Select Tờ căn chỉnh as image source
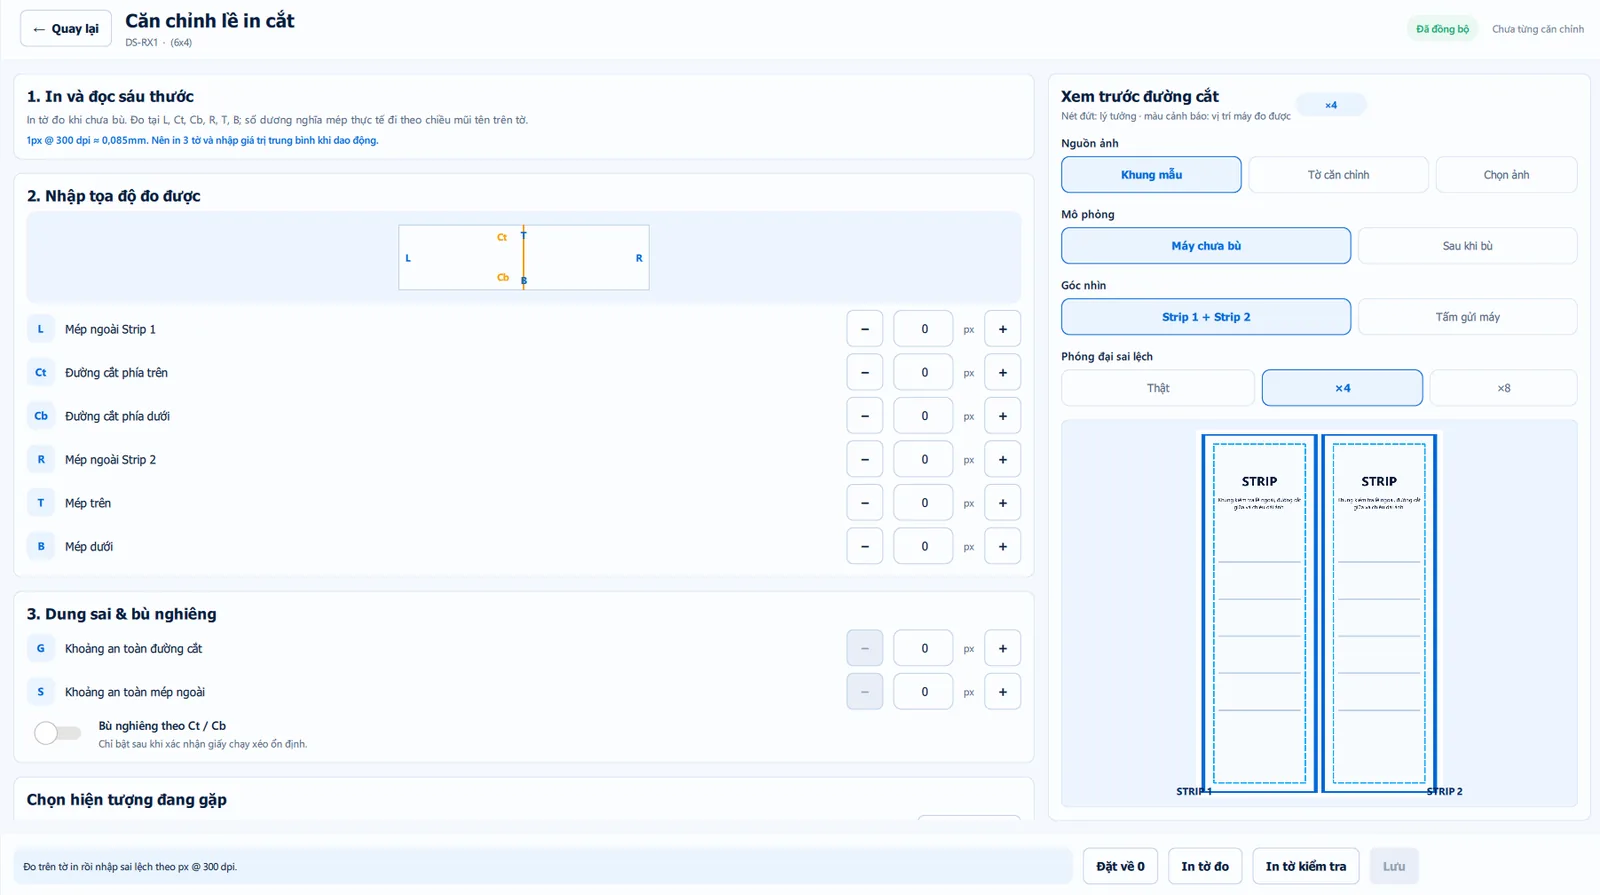Viewport: 1600px width, 895px height. click(1338, 175)
